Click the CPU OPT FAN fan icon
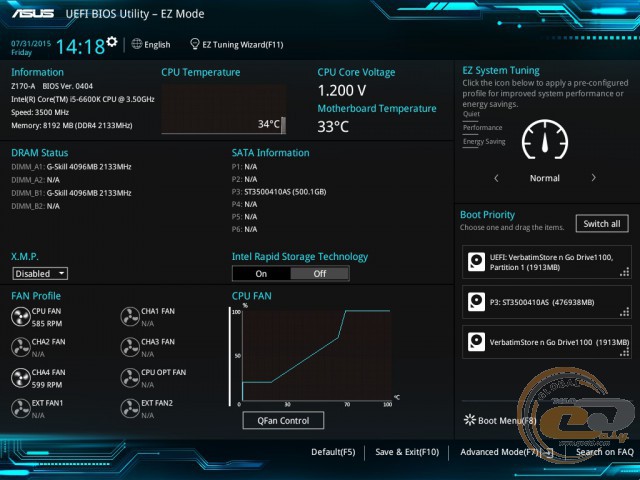Image resolution: width=640 pixels, height=480 pixels. click(130, 378)
